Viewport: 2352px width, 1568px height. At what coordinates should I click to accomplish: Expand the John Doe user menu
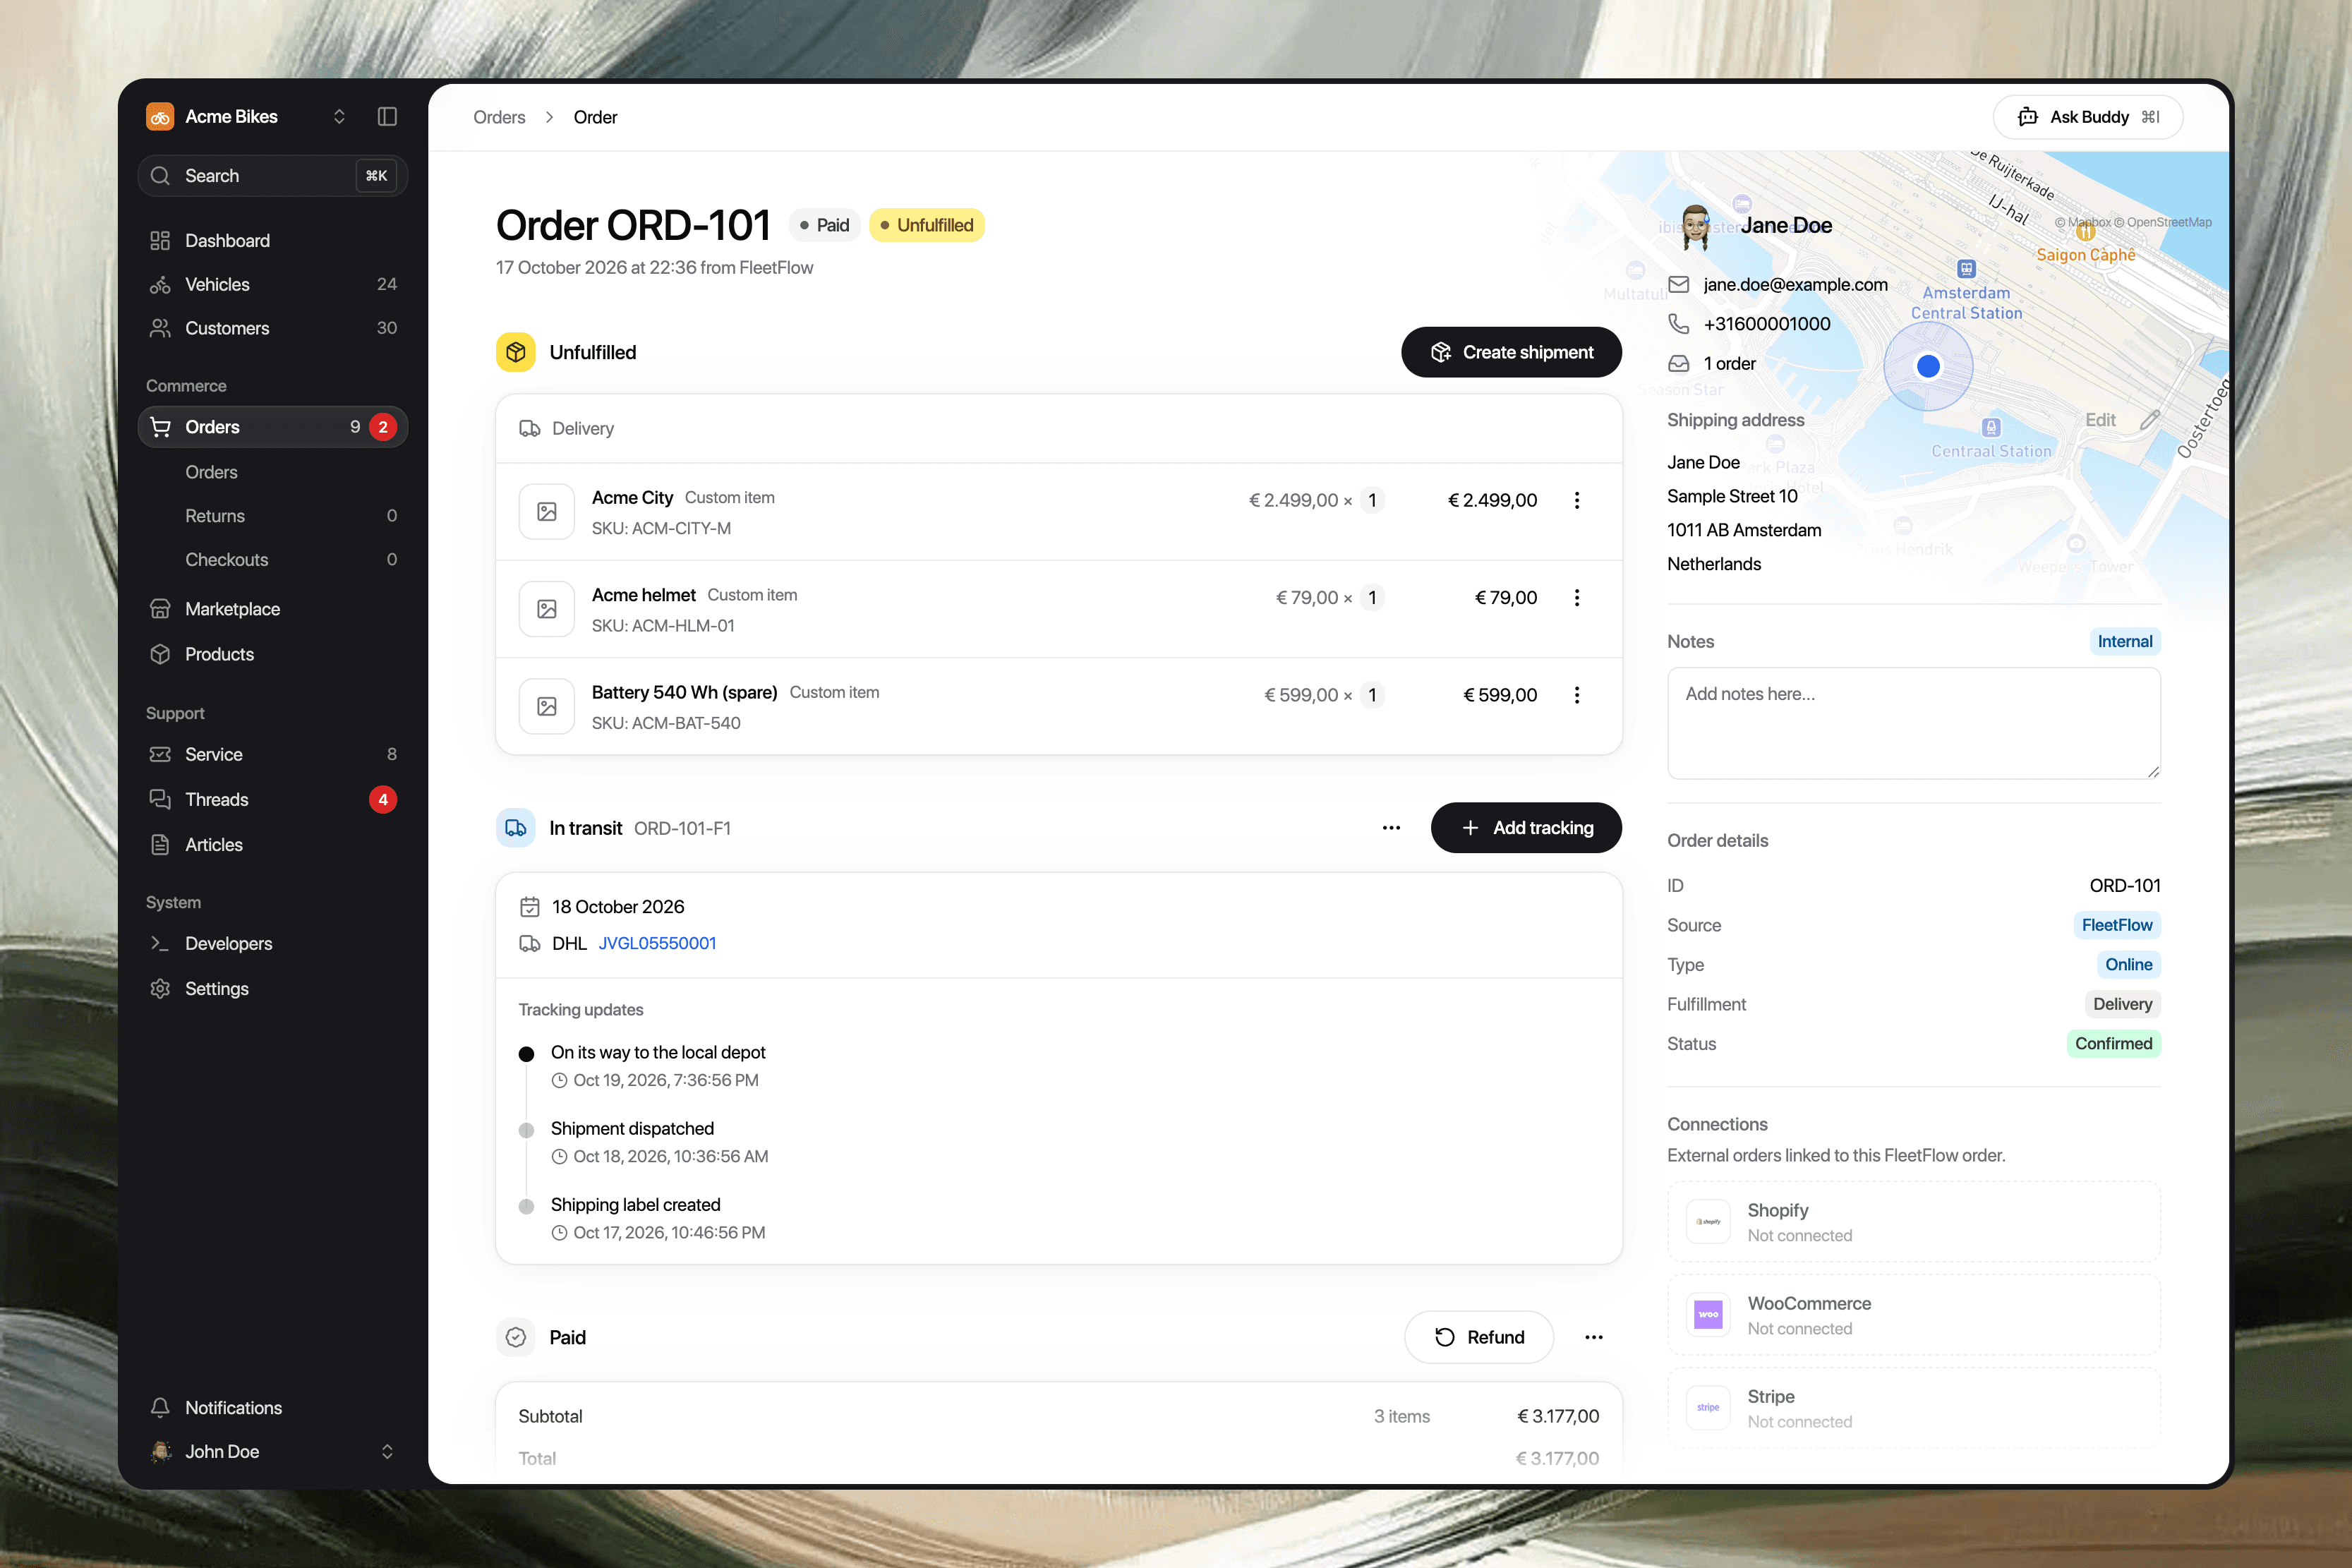(x=272, y=1452)
